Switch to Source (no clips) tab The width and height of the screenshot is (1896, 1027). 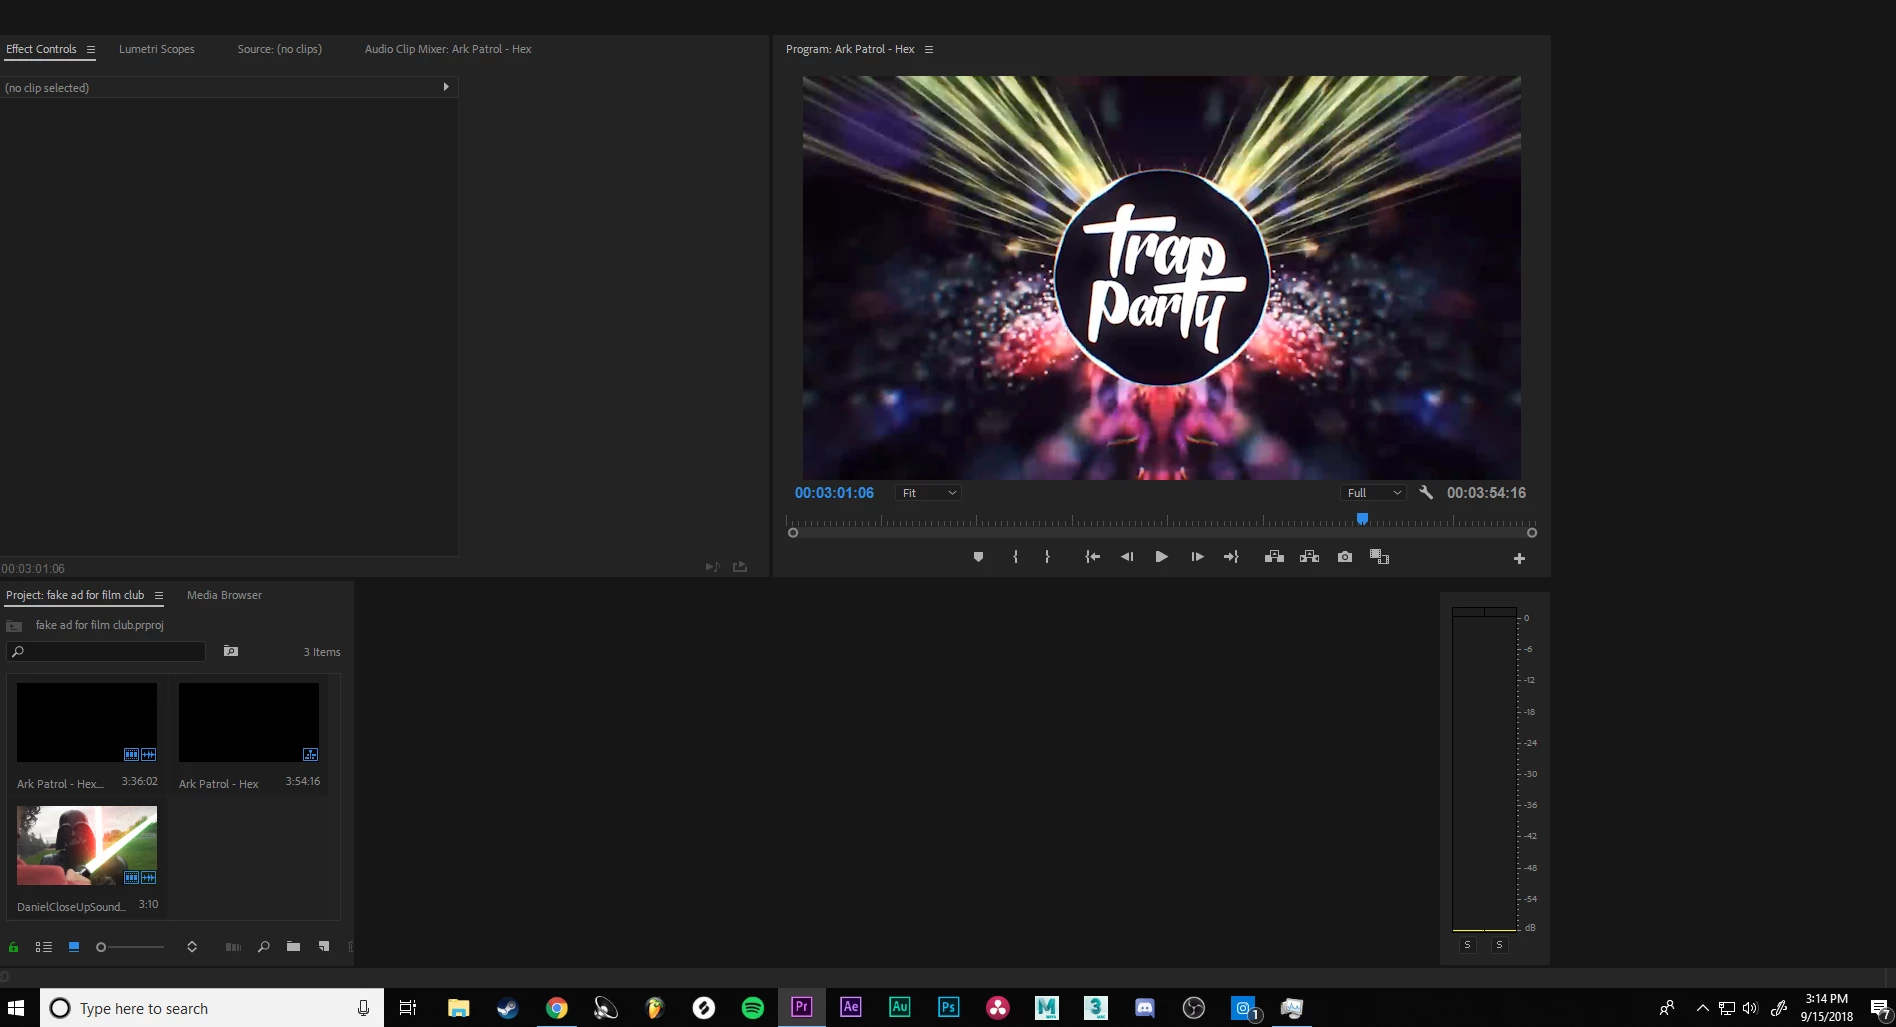280,49
